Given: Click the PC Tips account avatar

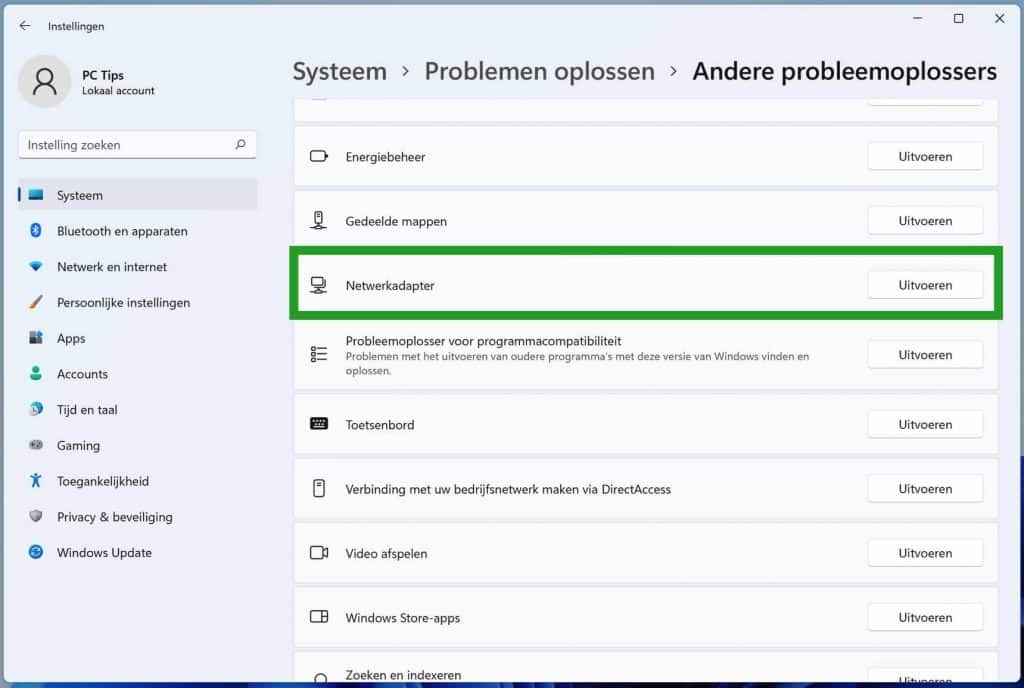Looking at the screenshot, I should (44, 82).
